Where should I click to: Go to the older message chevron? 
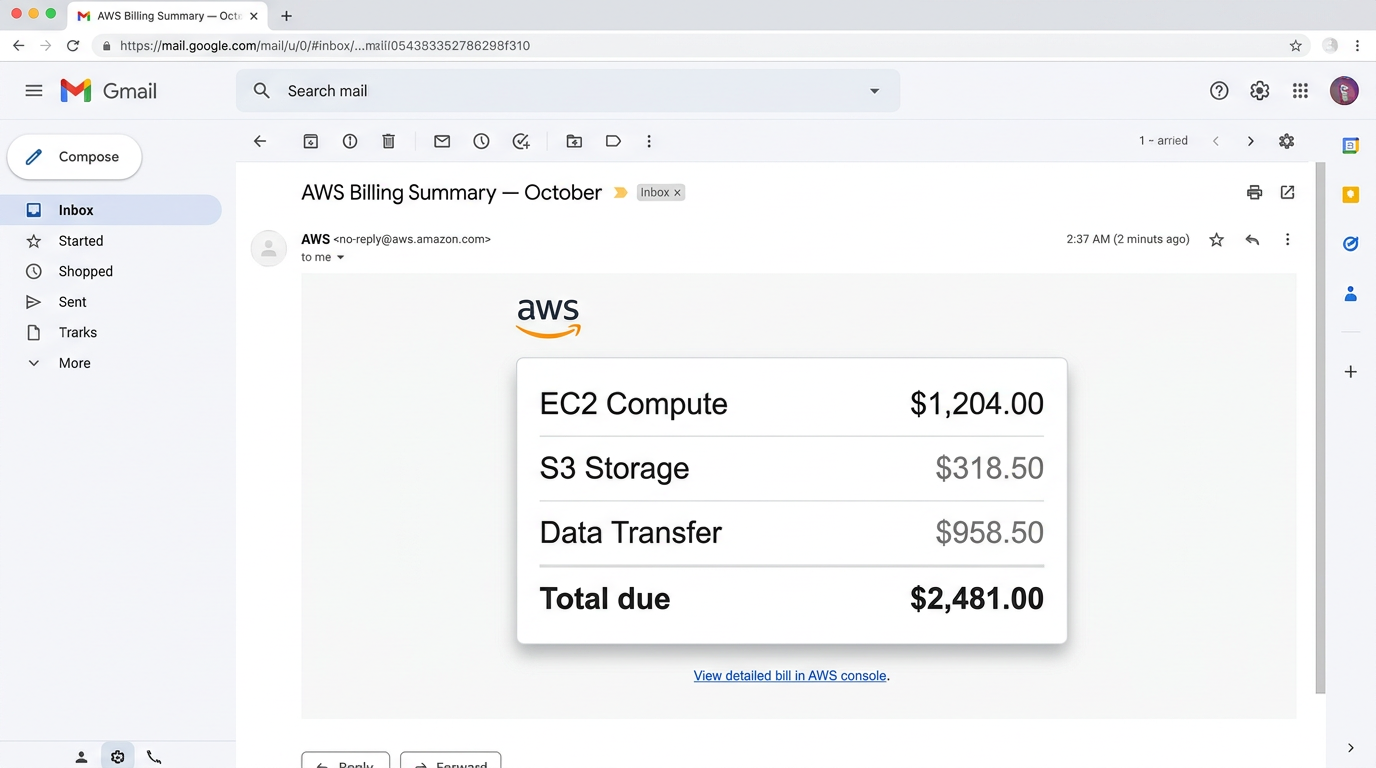pyautogui.click(x=1250, y=141)
